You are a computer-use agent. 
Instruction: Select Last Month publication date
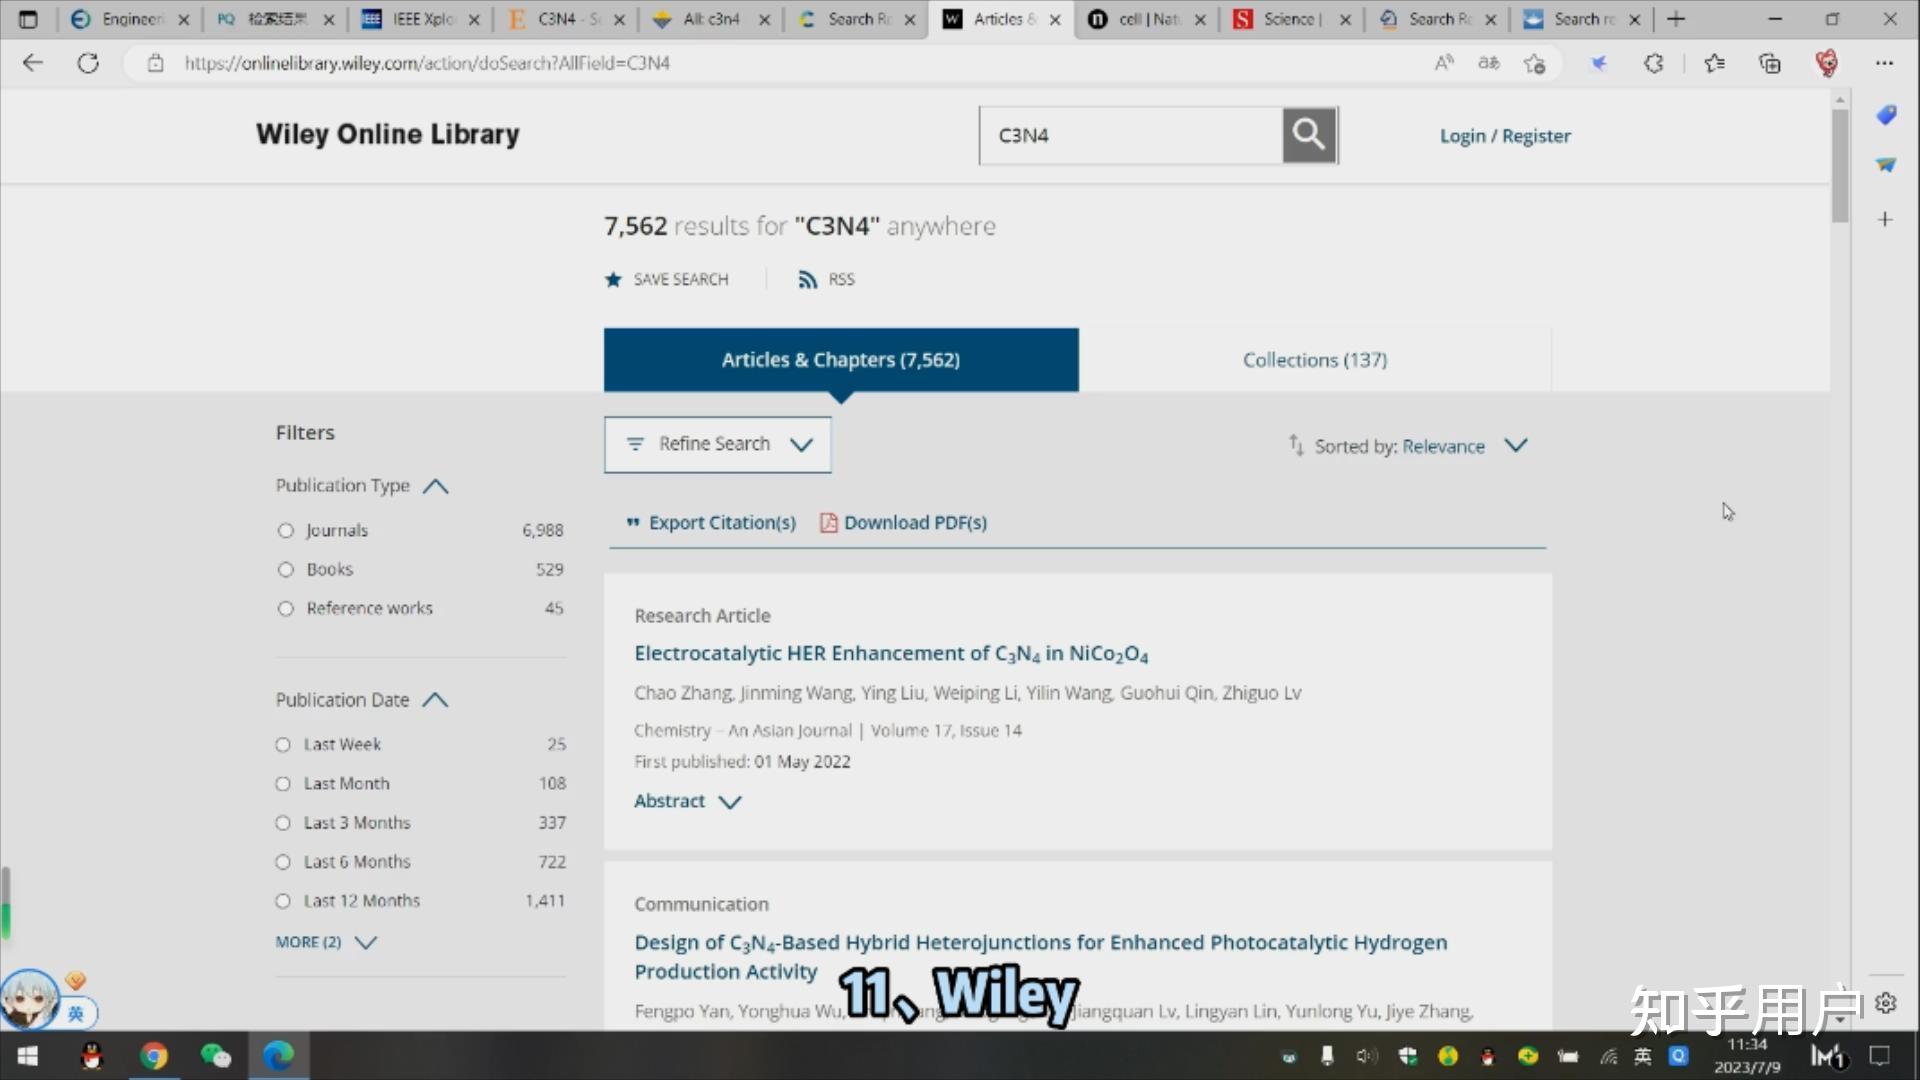point(283,784)
